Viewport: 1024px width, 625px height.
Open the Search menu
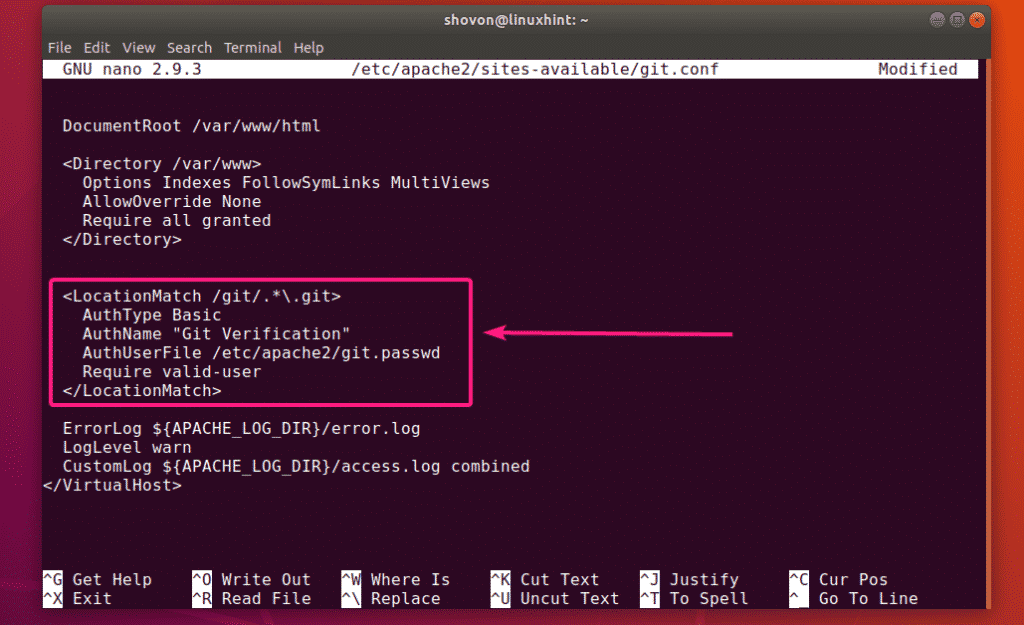(189, 48)
